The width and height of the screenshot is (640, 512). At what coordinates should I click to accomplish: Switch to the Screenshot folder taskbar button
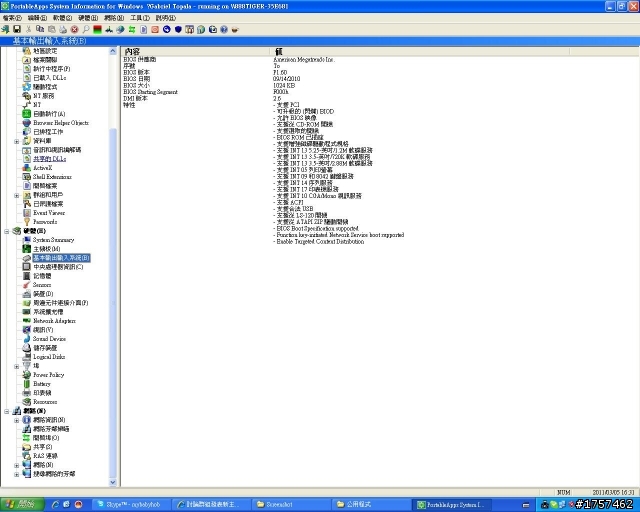(x=291, y=505)
